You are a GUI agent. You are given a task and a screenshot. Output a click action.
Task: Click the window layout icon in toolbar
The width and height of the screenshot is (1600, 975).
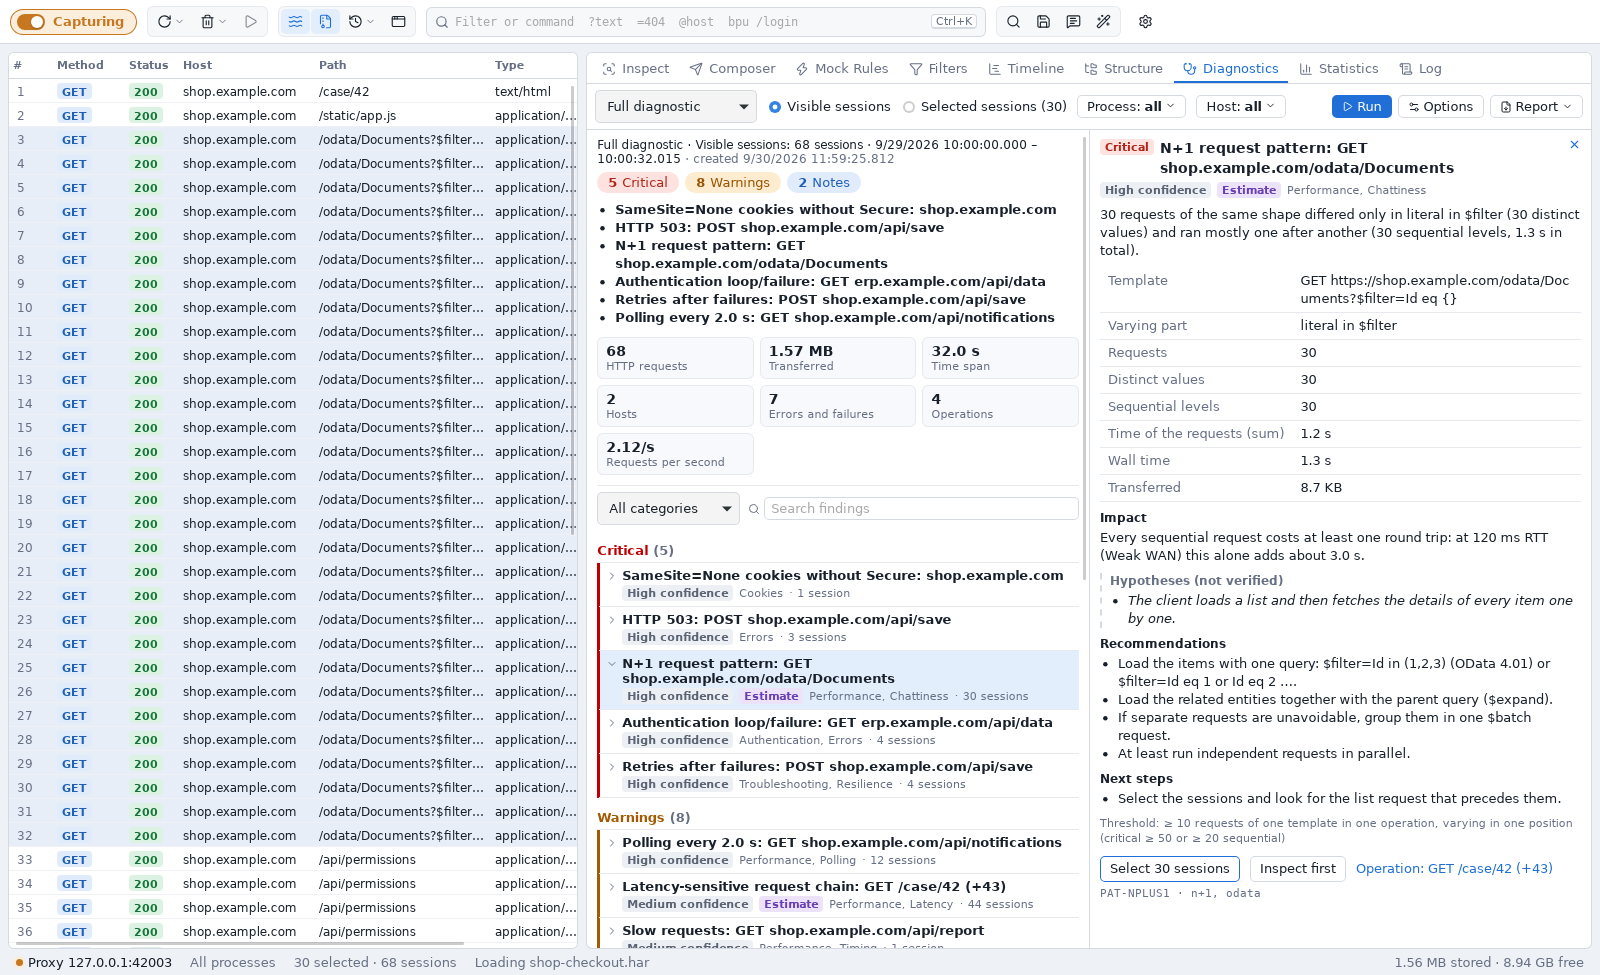click(398, 21)
